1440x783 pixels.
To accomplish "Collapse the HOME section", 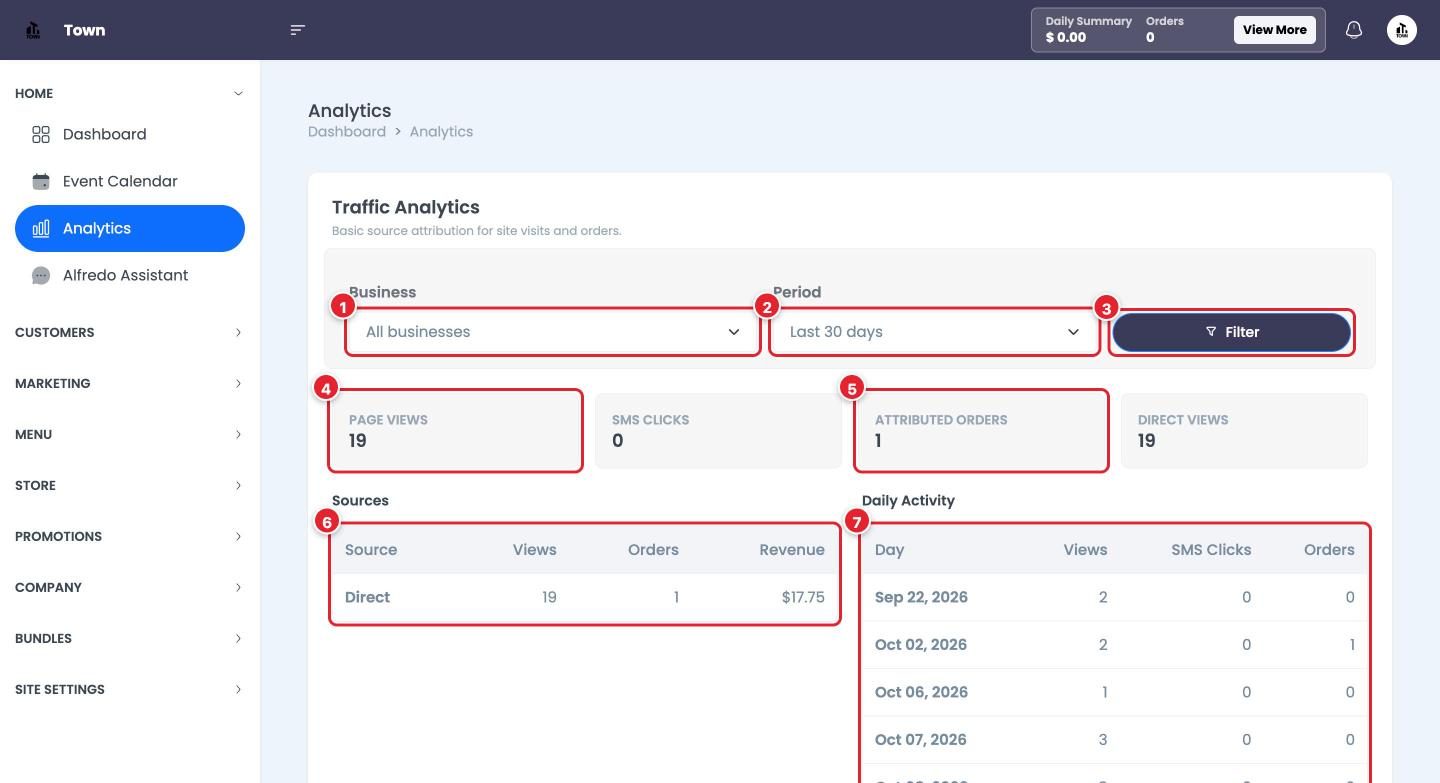I will pos(130,93).
